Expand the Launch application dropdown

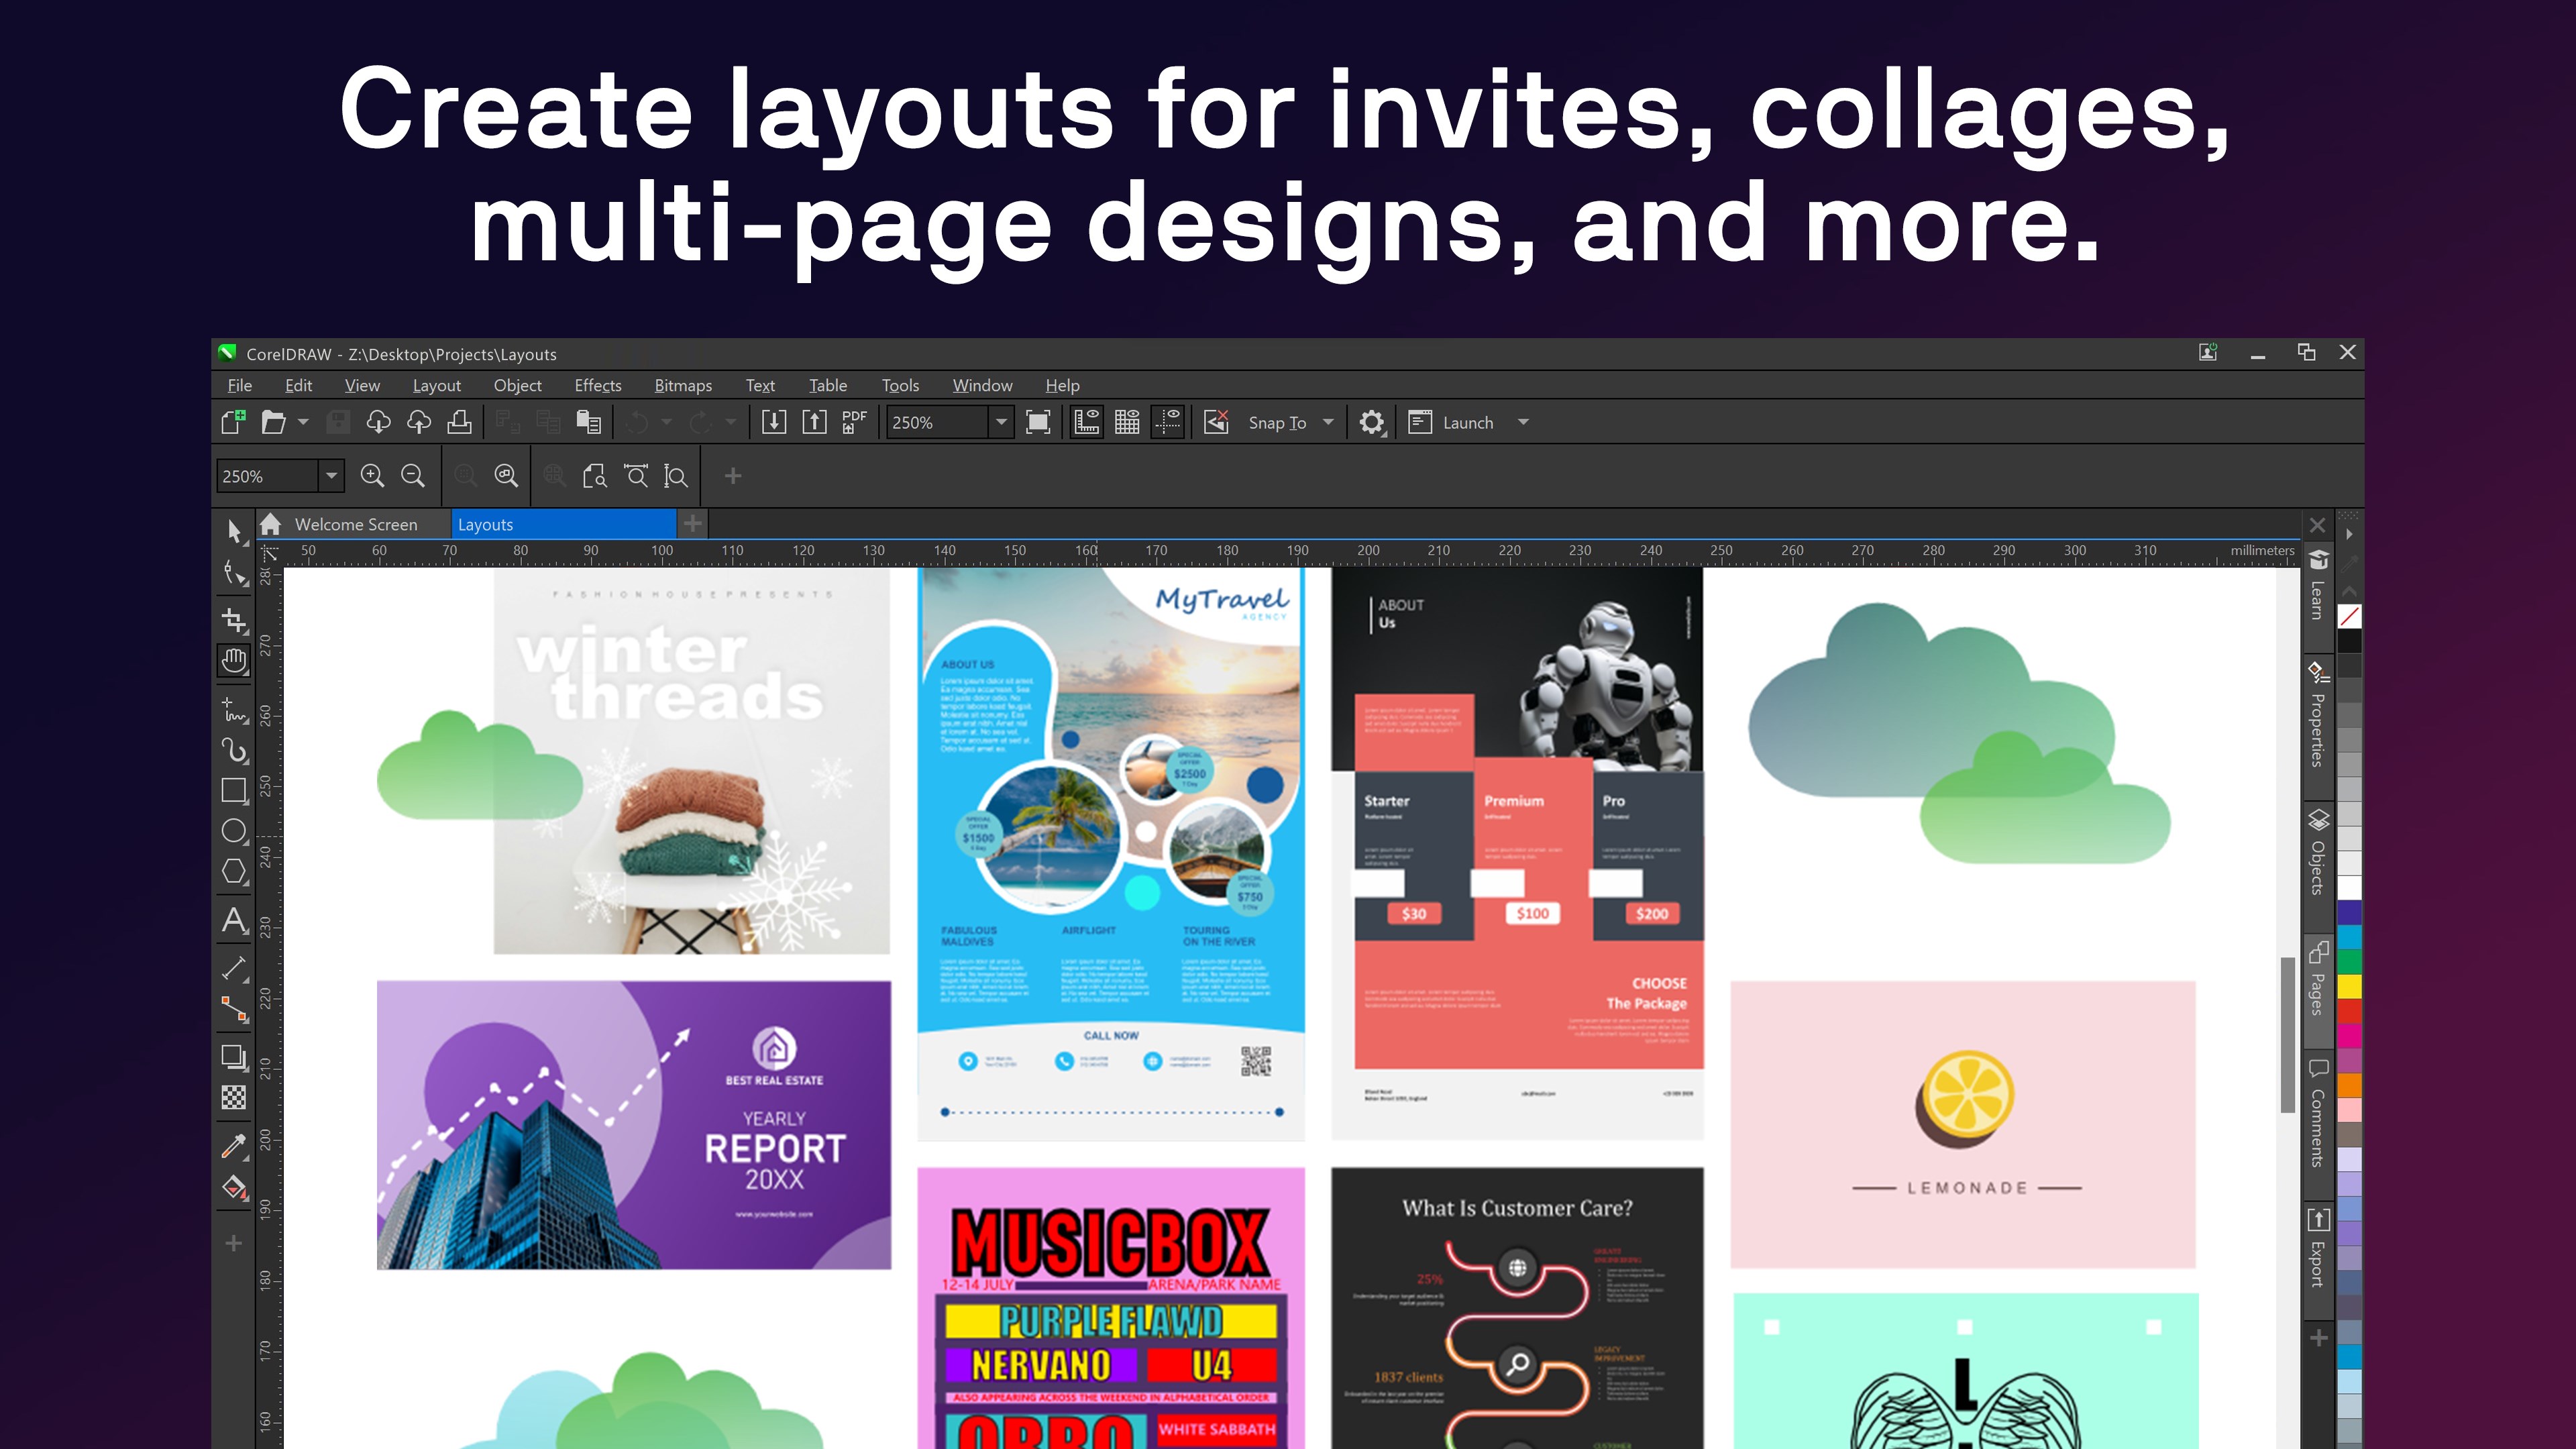1523,422
